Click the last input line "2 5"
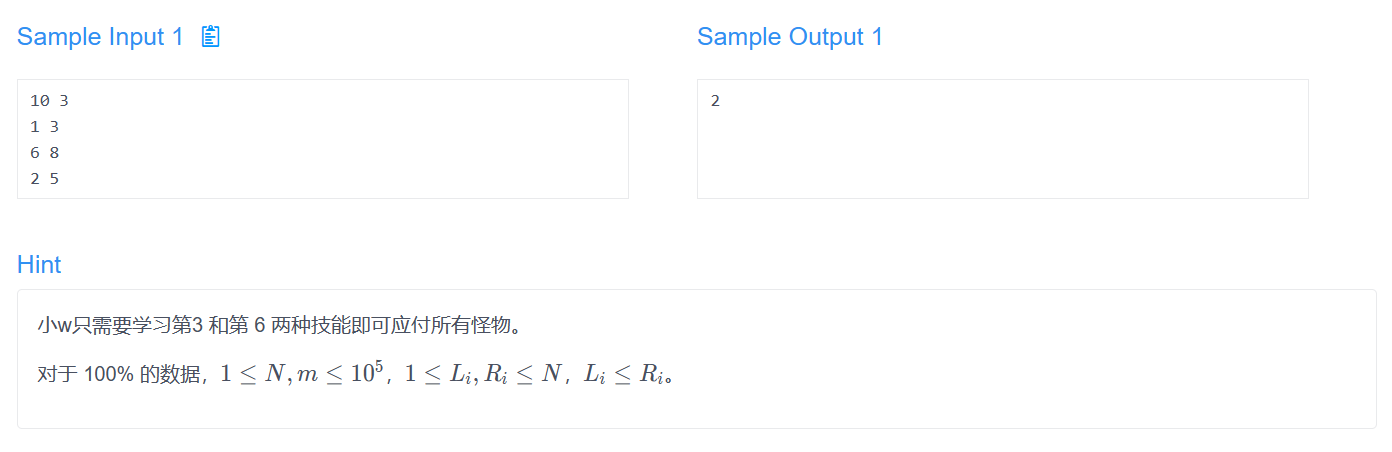Viewport: 1392px width, 452px height. [x=45, y=179]
